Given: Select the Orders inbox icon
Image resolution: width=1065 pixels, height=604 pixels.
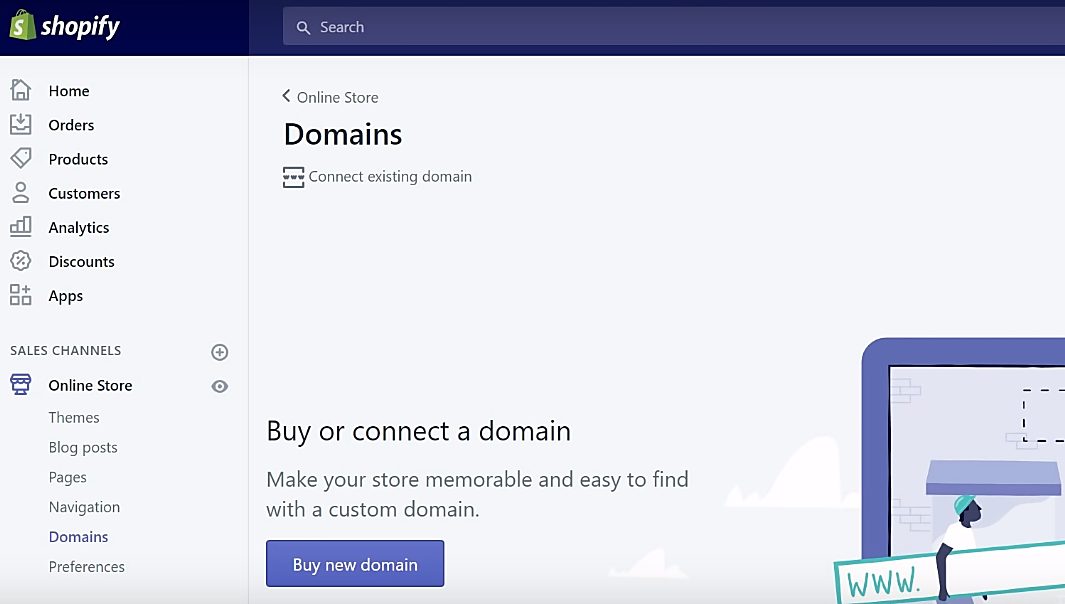Looking at the screenshot, I should click(20, 124).
